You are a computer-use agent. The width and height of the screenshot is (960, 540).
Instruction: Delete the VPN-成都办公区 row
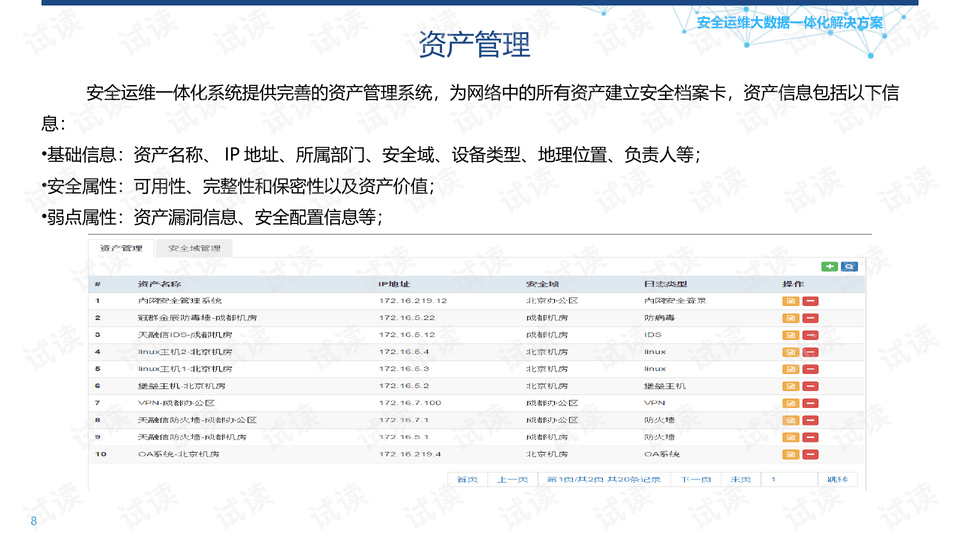(810, 403)
